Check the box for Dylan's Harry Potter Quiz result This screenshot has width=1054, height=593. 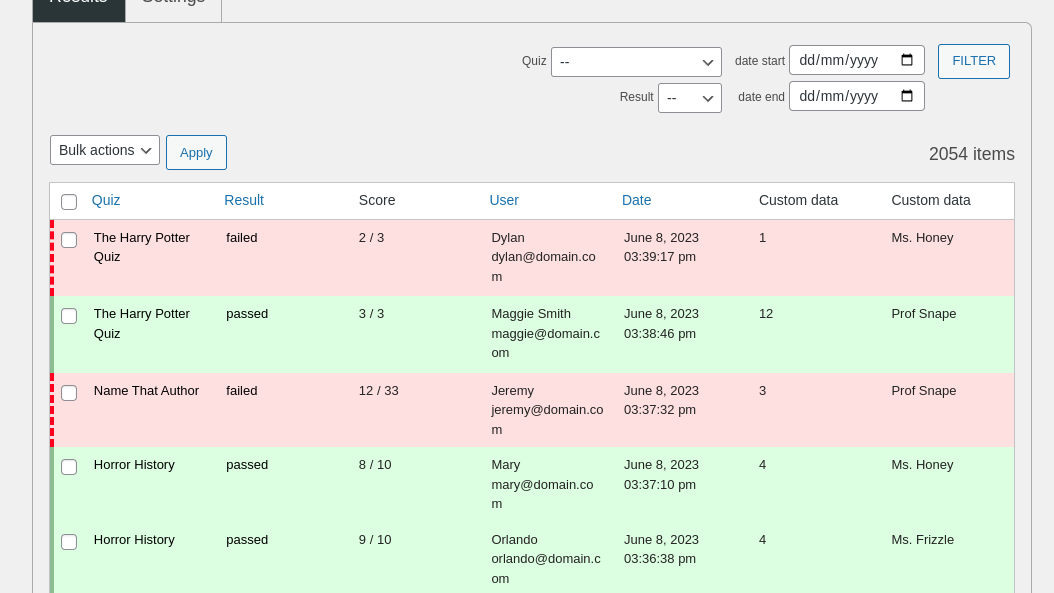coord(69,240)
